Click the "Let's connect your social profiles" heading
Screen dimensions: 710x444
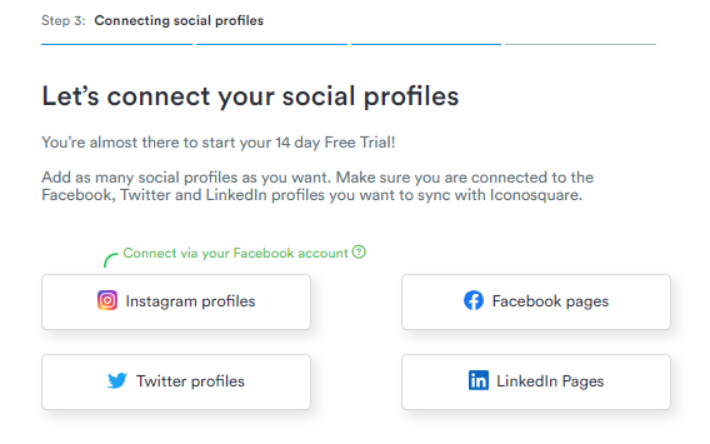(x=250, y=96)
